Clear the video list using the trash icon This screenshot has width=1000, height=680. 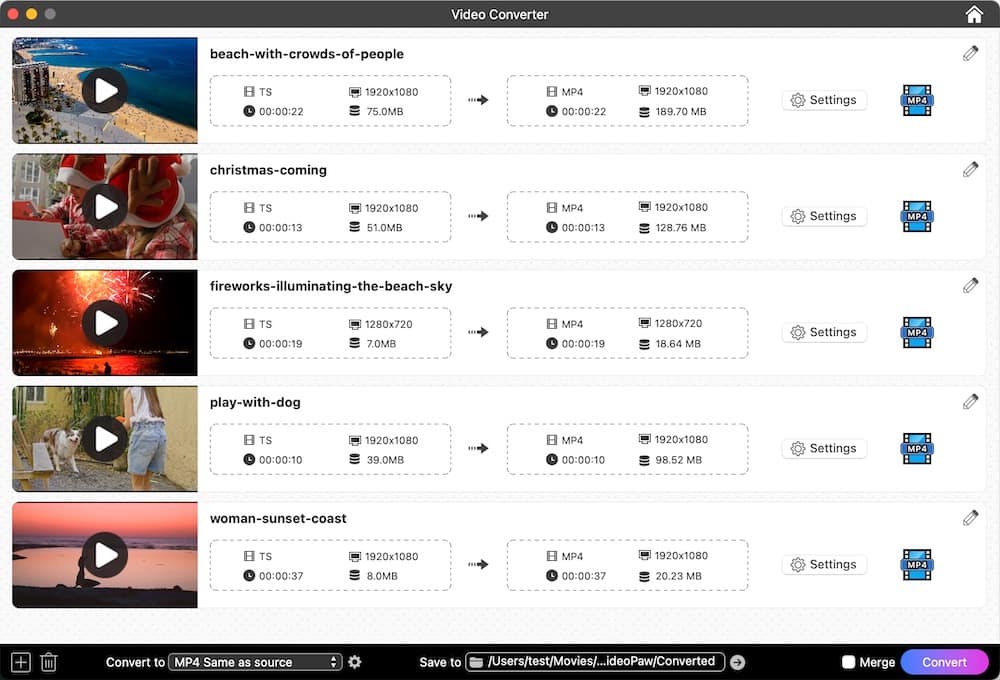[48, 661]
